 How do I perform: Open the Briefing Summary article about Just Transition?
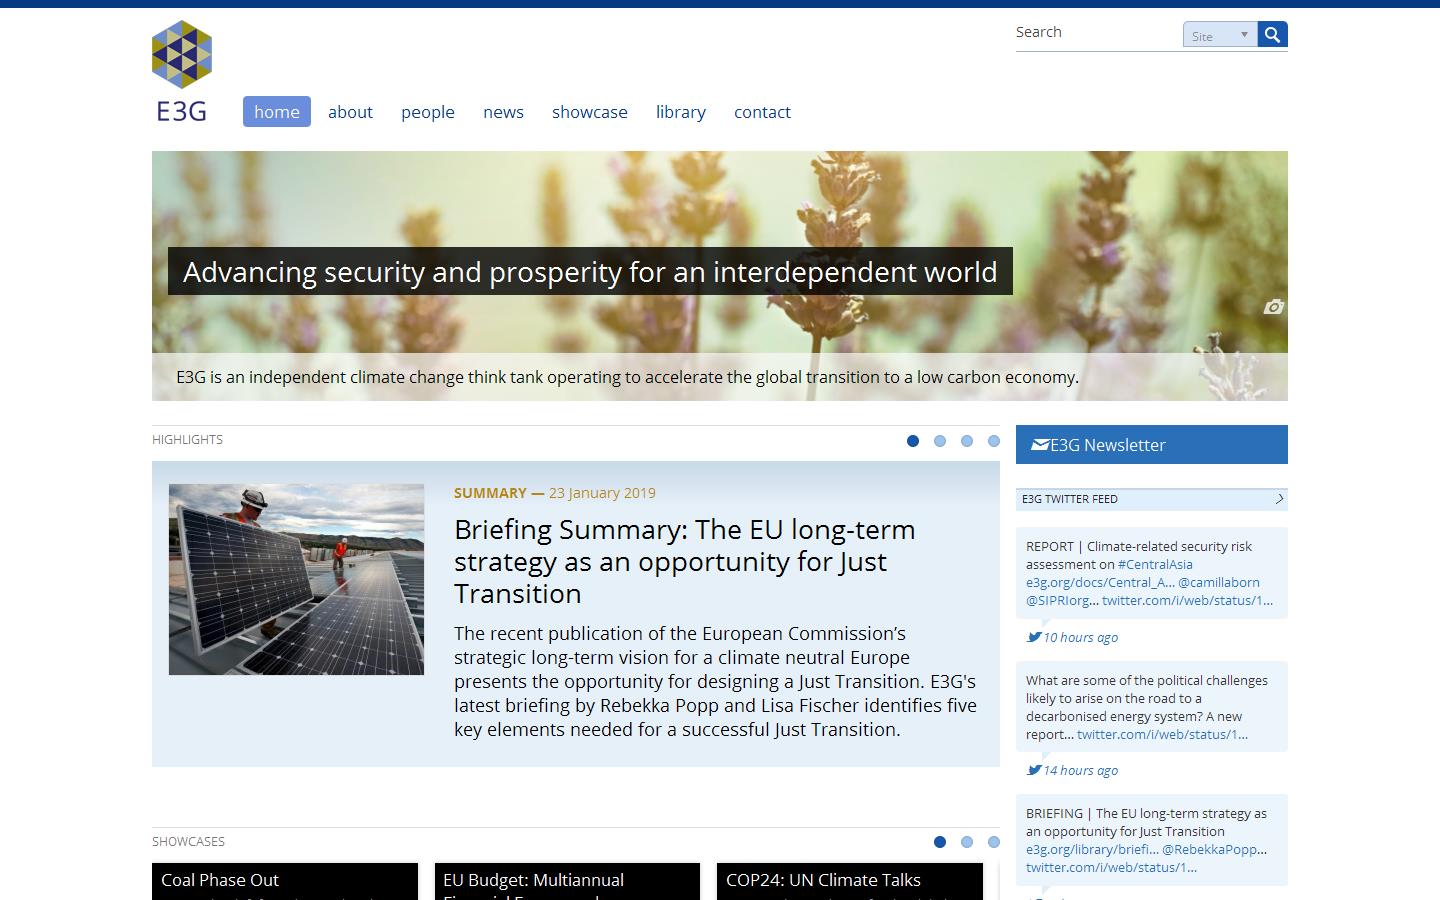point(686,561)
